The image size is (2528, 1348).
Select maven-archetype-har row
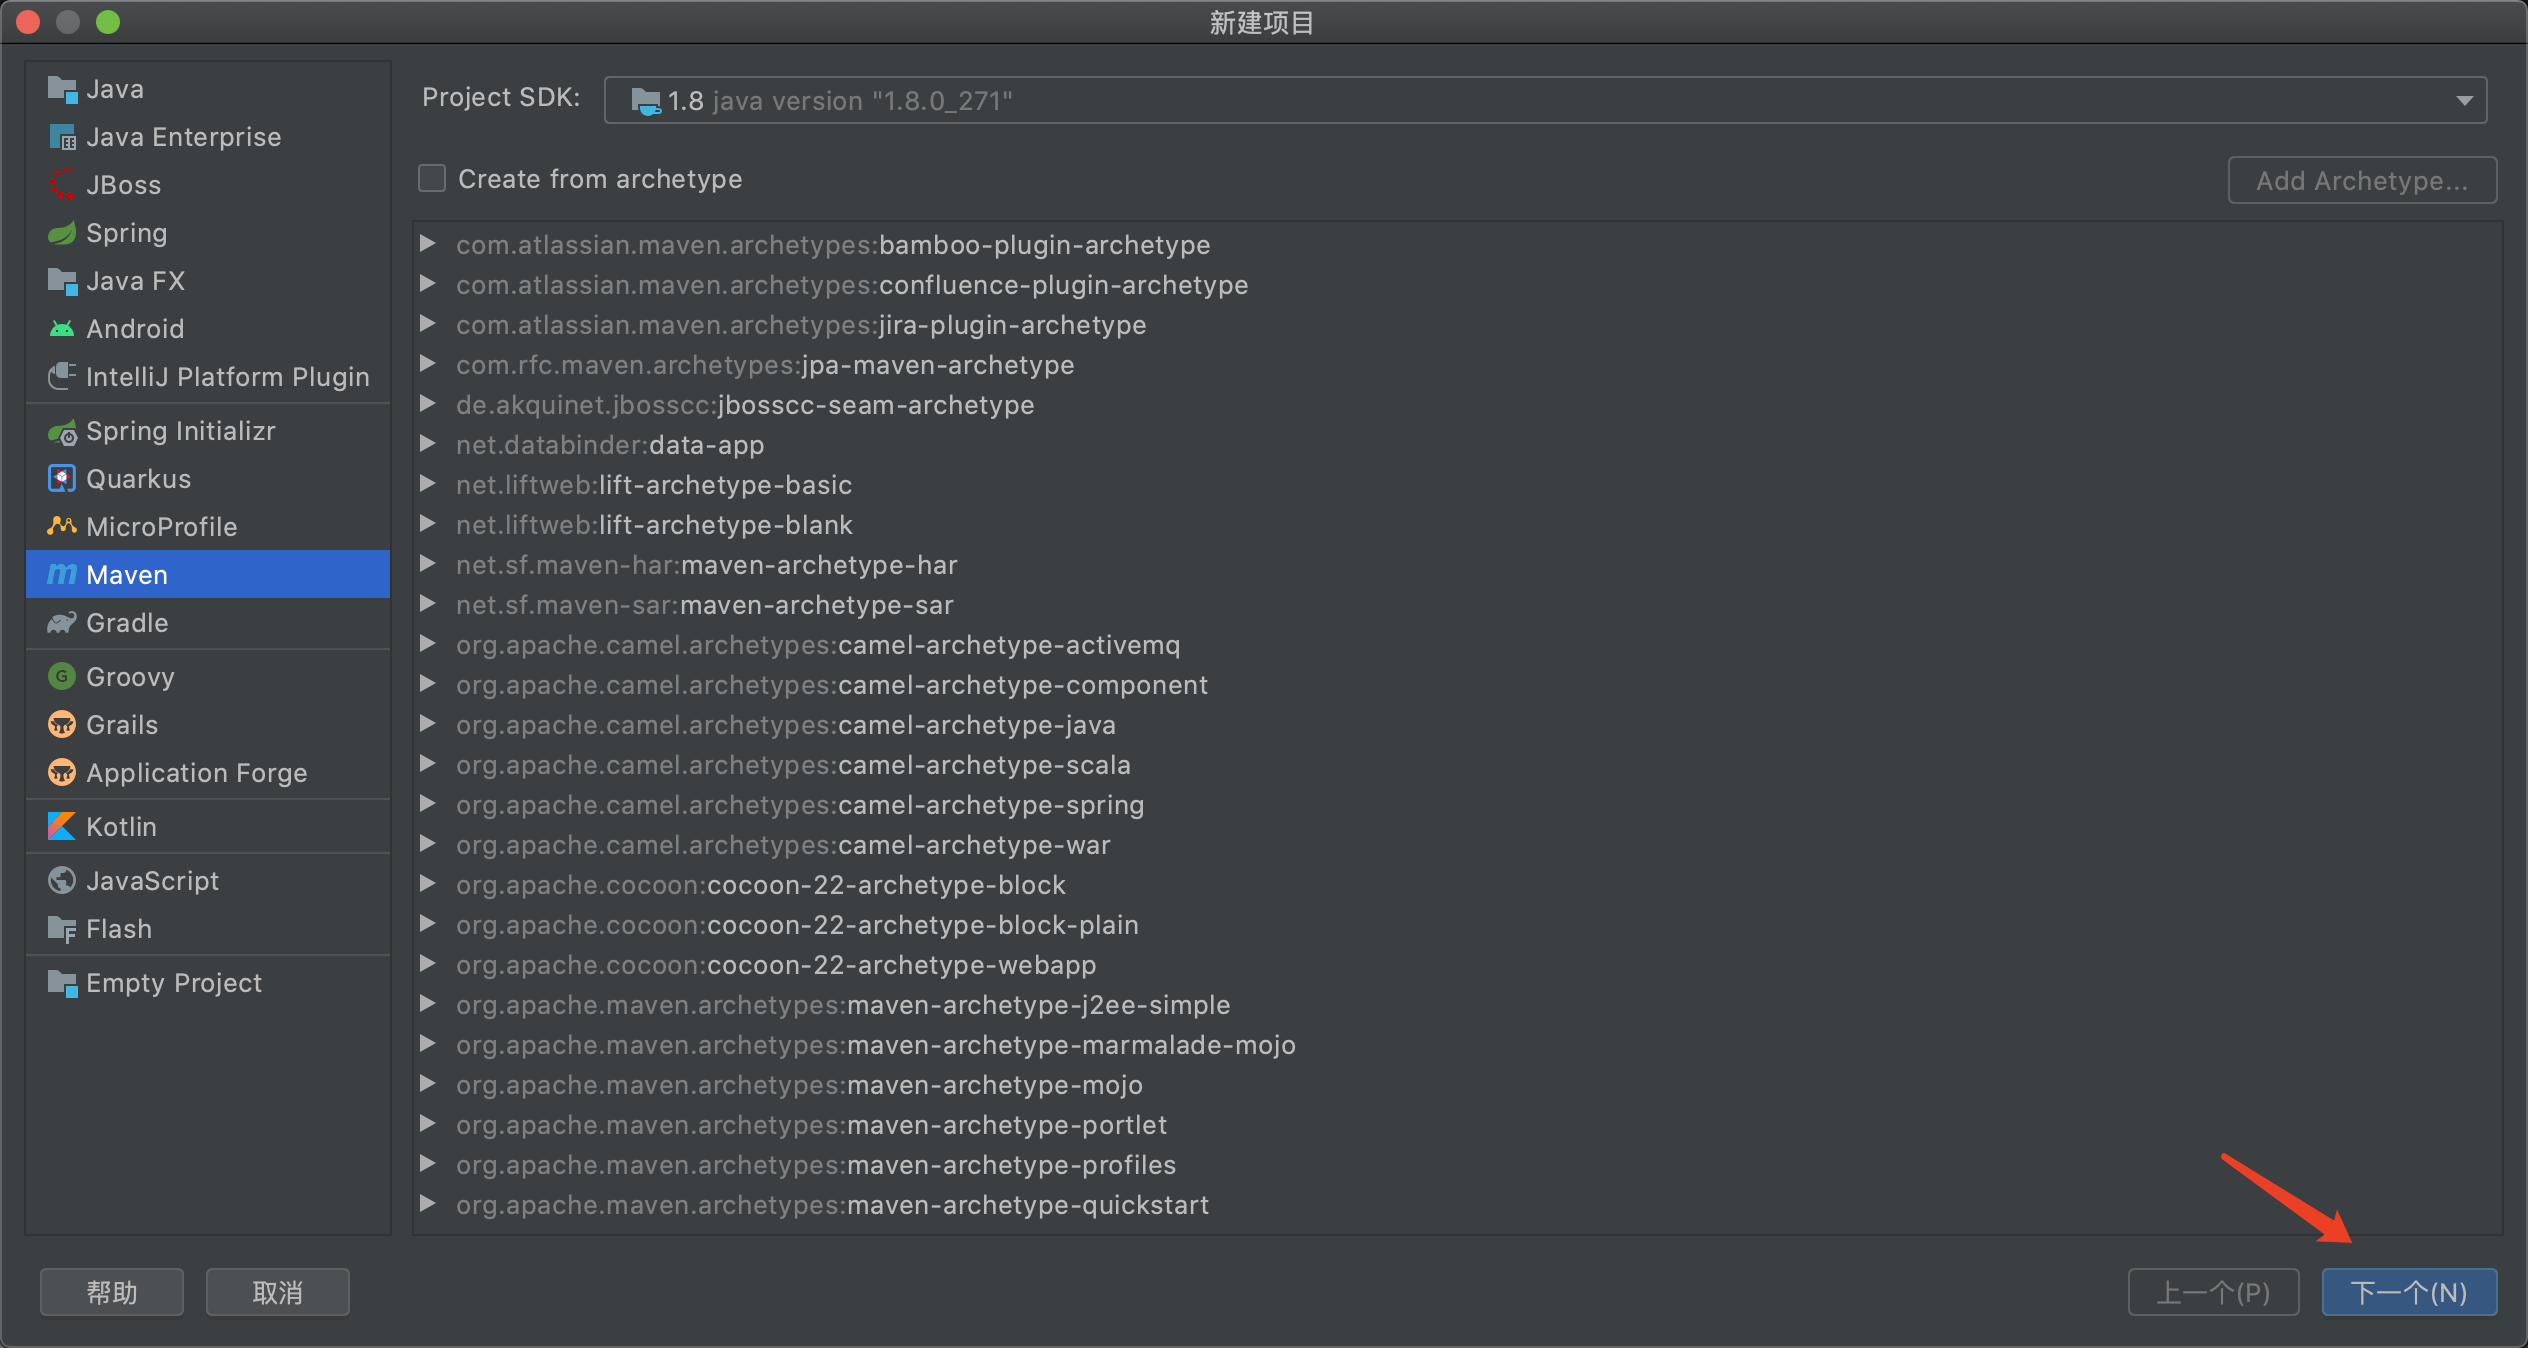[1457, 565]
